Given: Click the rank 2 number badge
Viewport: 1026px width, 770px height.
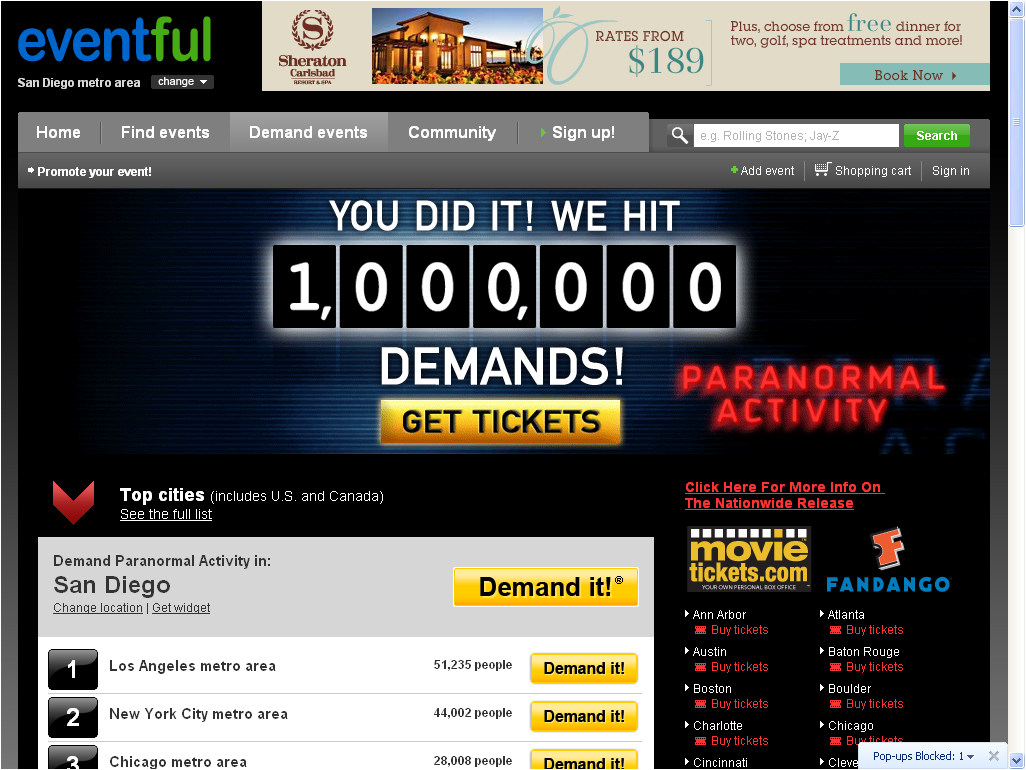Looking at the screenshot, I should pyautogui.click(x=73, y=718).
